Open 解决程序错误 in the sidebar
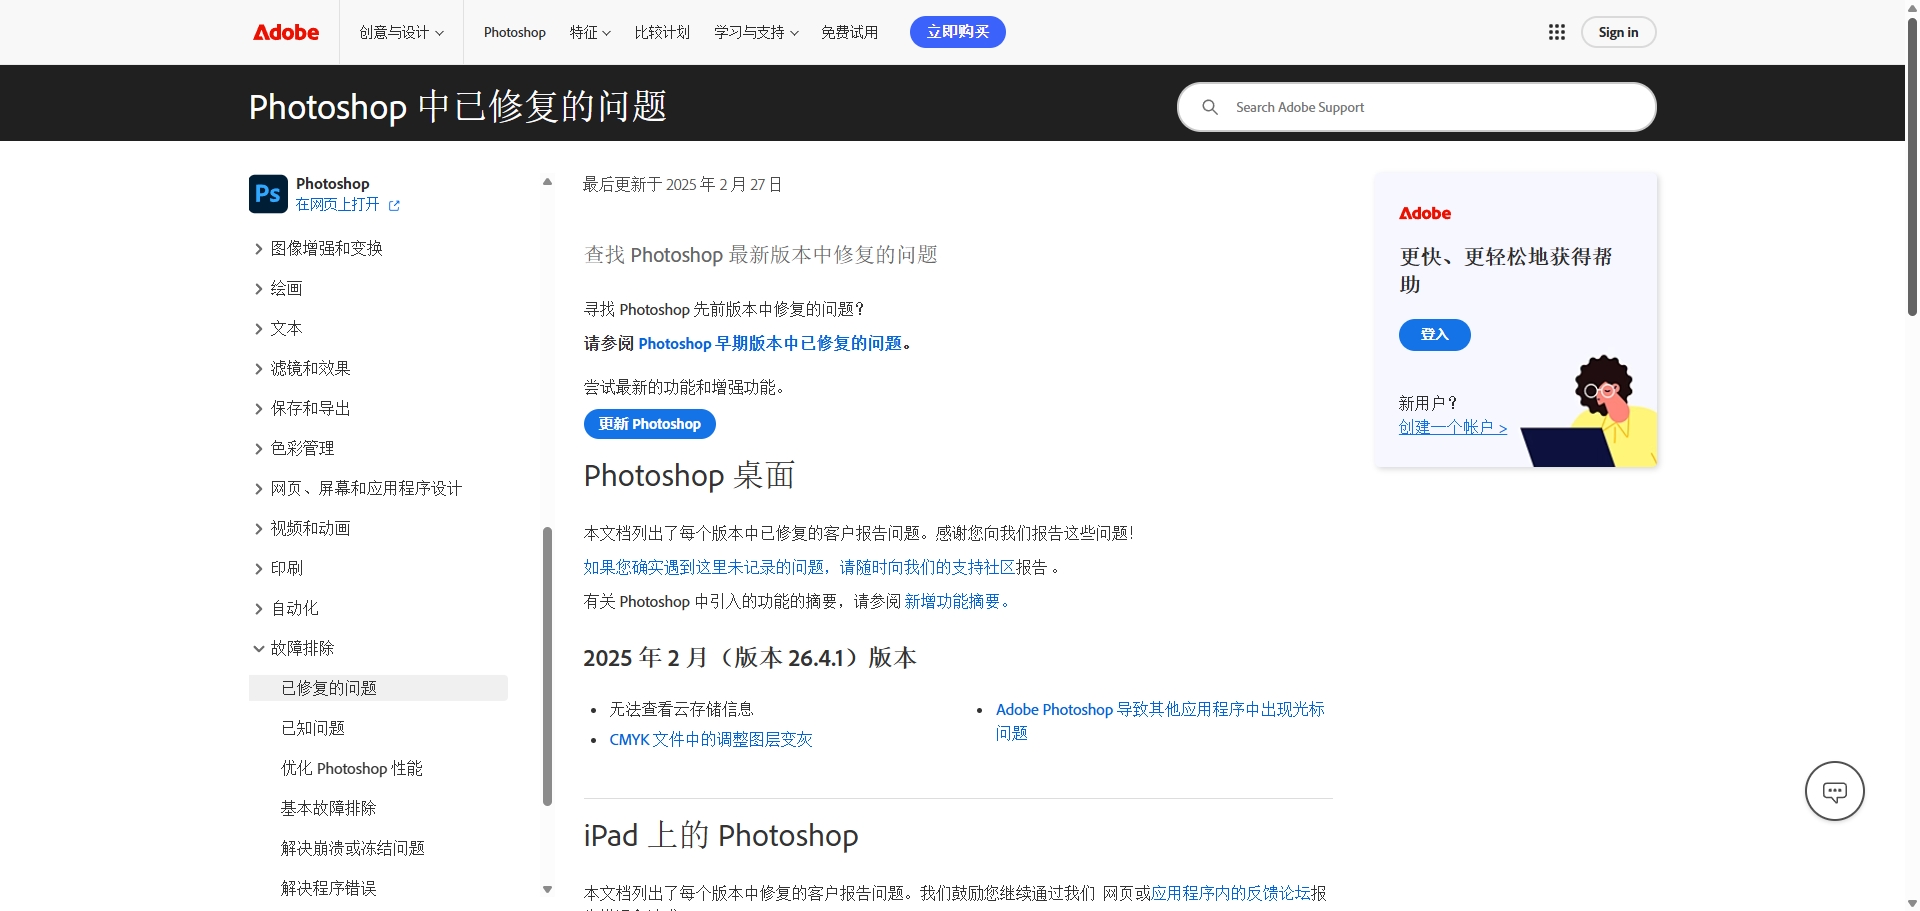This screenshot has height=911, width=1920. click(x=329, y=888)
